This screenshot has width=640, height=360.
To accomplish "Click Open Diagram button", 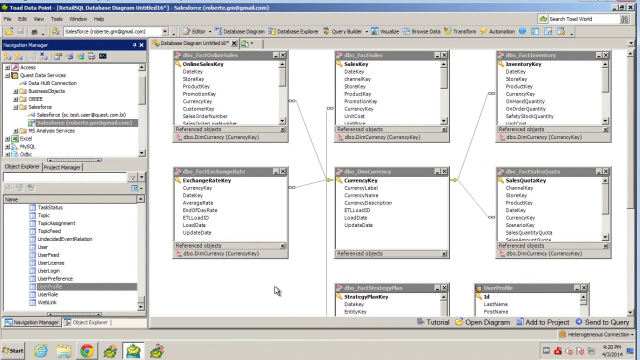I will 483,322.
